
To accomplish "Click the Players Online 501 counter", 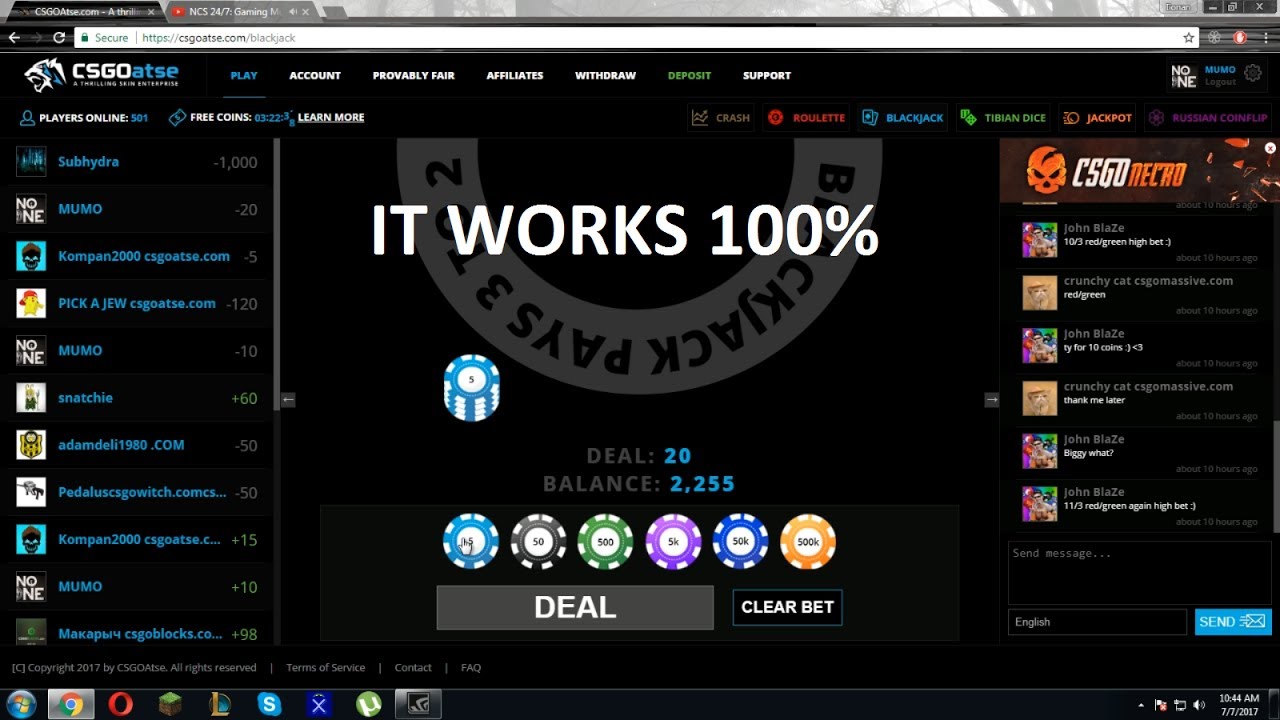I will point(84,118).
